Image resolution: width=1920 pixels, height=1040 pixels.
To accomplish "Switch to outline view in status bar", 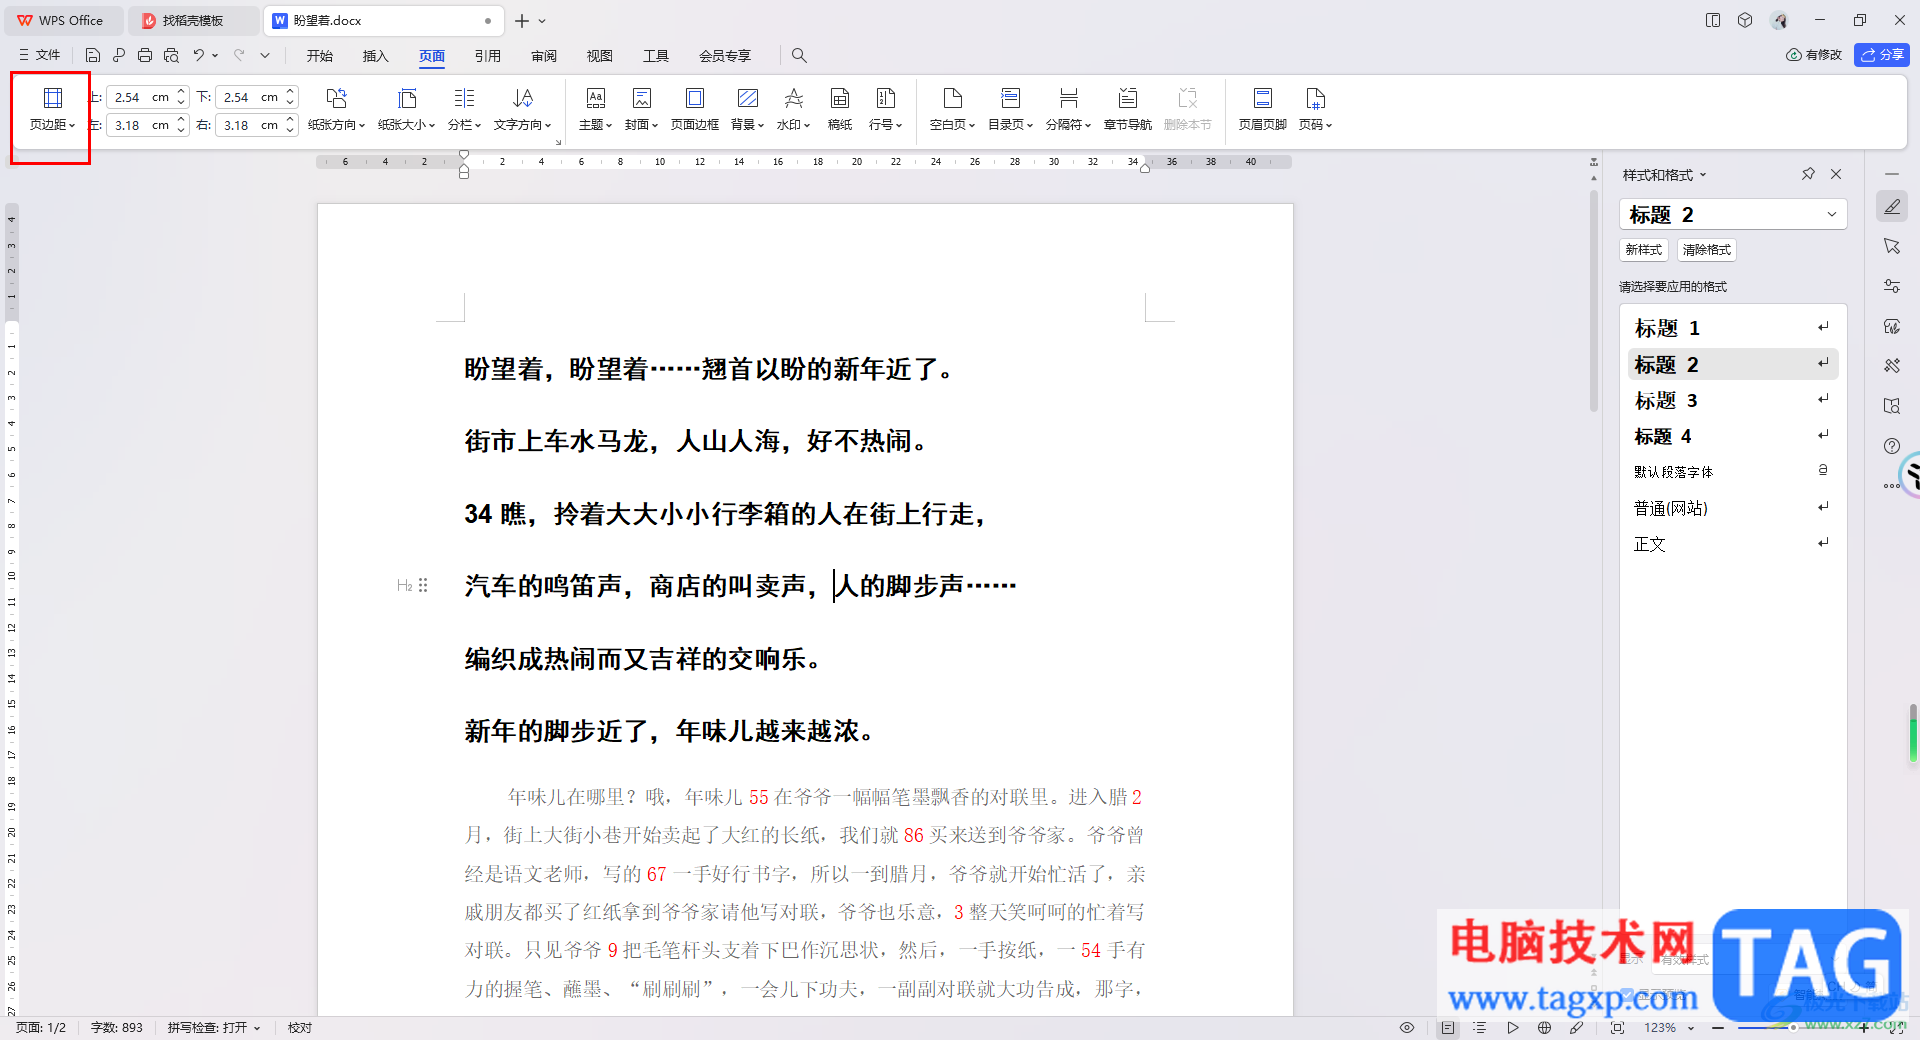I will pyautogui.click(x=1480, y=1028).
